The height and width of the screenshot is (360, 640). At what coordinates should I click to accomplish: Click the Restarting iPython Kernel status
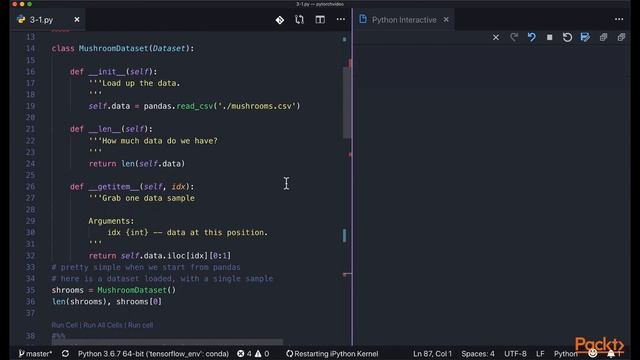(332, 353)
